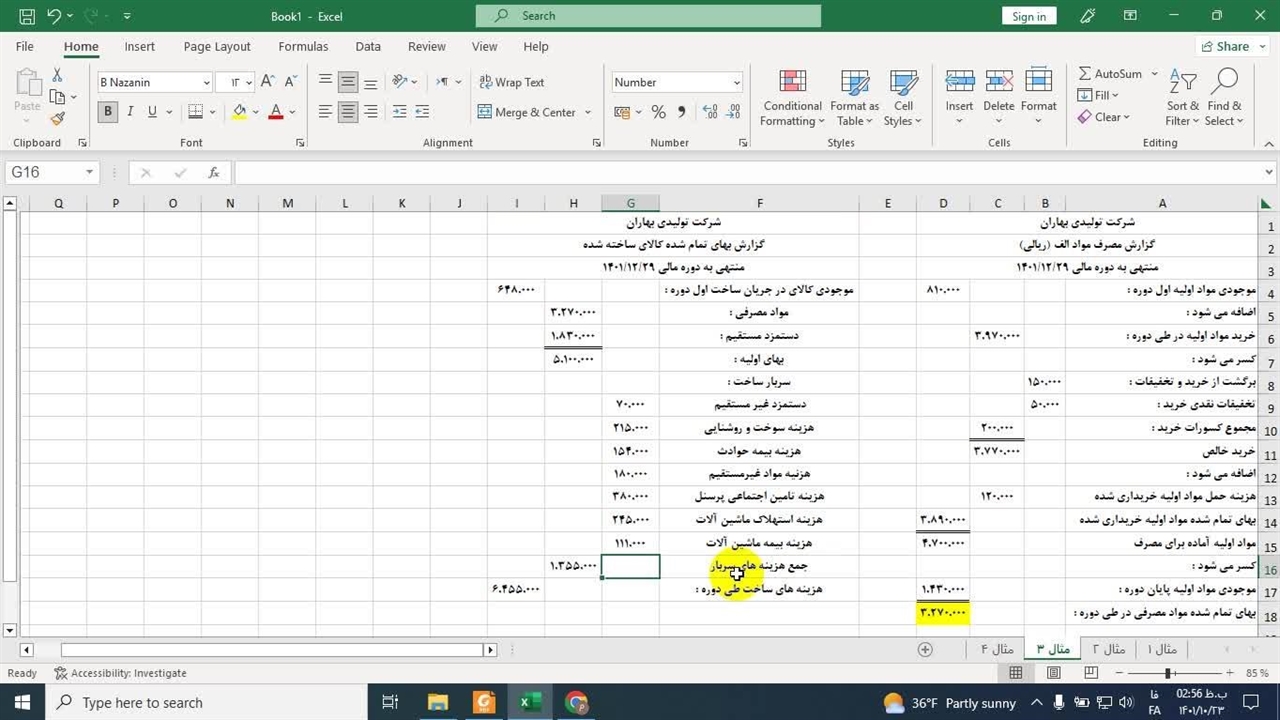Toggle Wrap Text for the cell
Image resolution: width=1280 pixels, height=720 pixels.
click(x=511, y=82)
